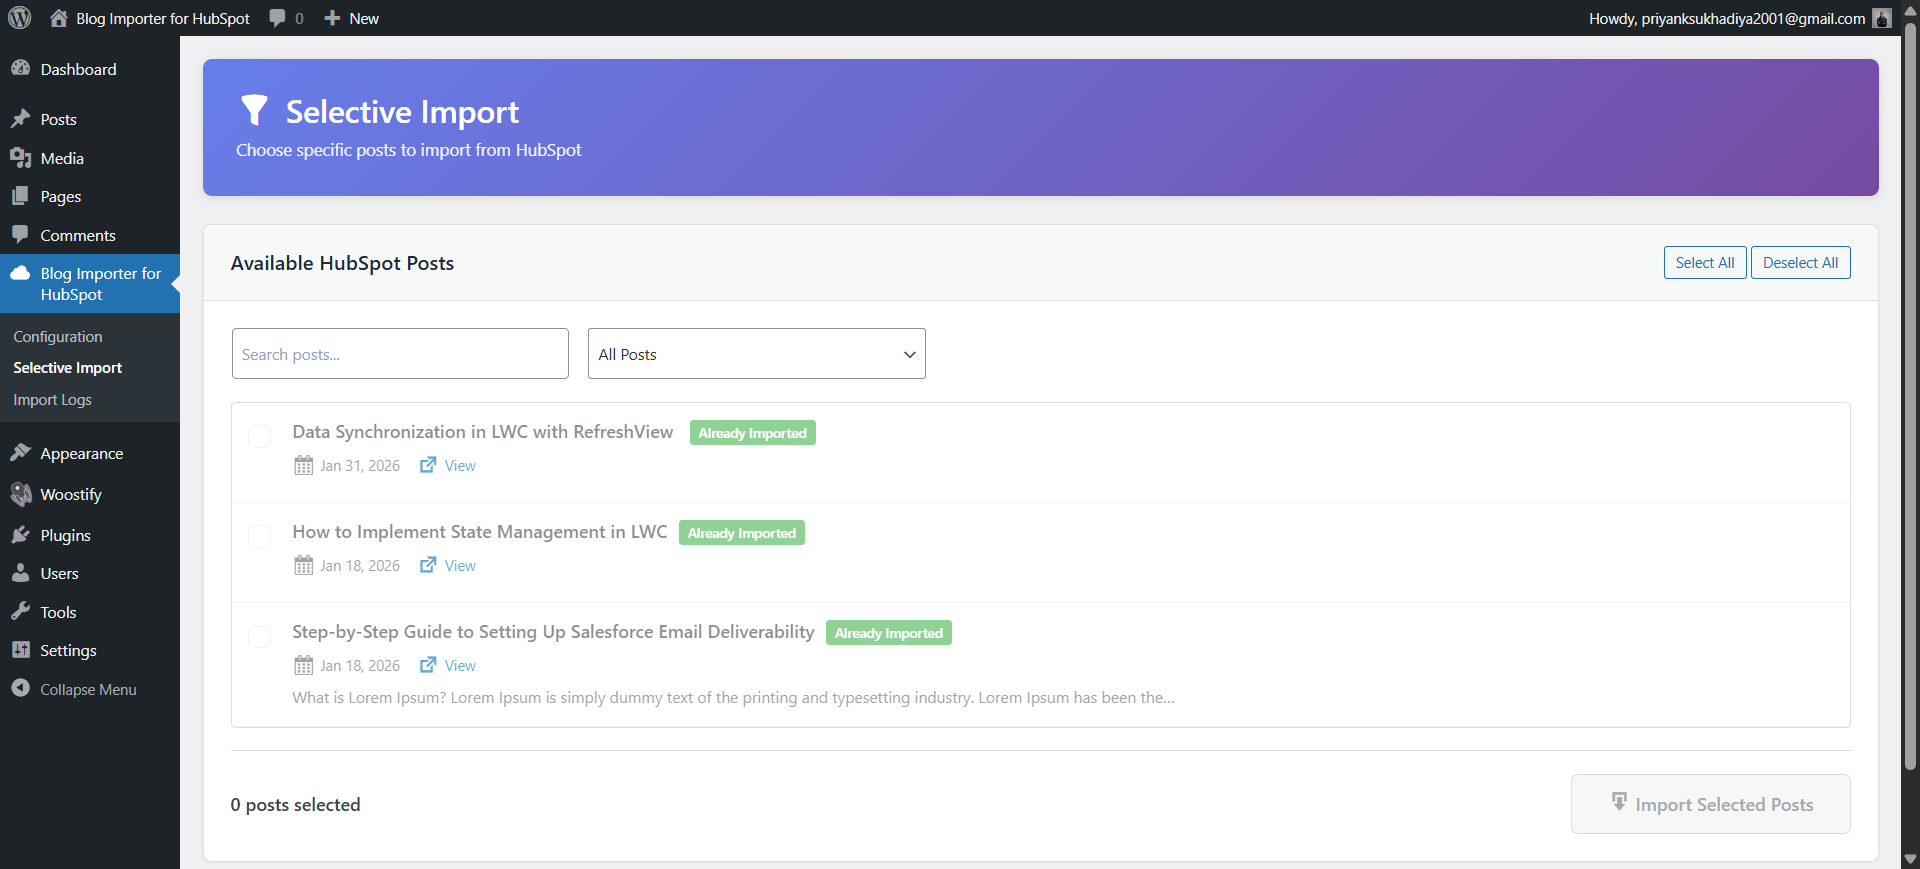The image size is (1920, 869).
Task: Open the All Posts filter dropdown
Action: (x=757, y=354)
